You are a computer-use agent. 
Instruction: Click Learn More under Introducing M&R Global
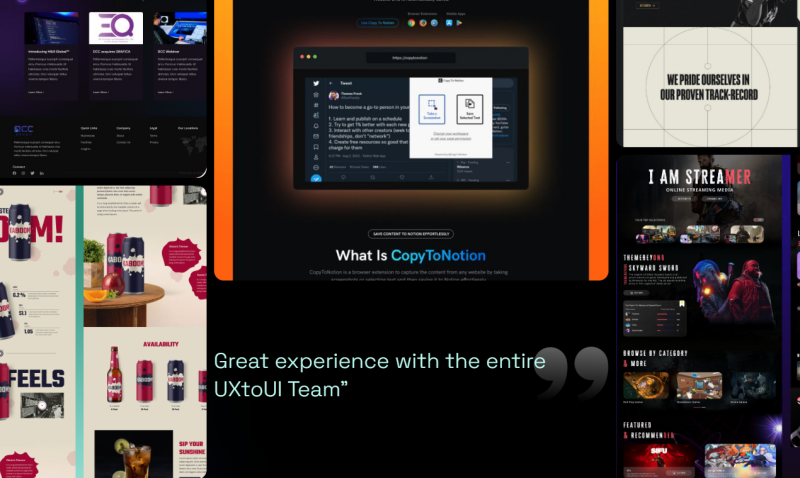click(x=36, y=92)
